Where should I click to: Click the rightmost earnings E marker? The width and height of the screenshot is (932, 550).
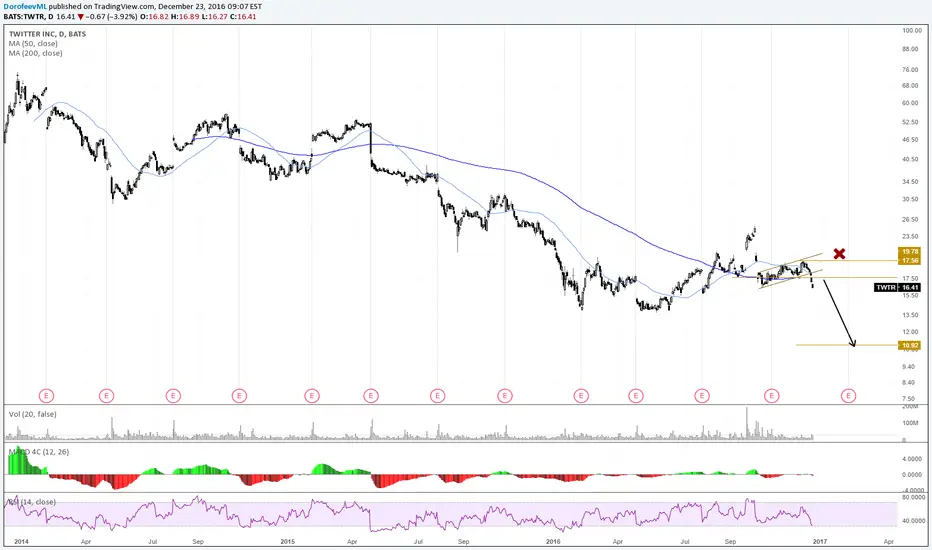(x=849, y=395)
